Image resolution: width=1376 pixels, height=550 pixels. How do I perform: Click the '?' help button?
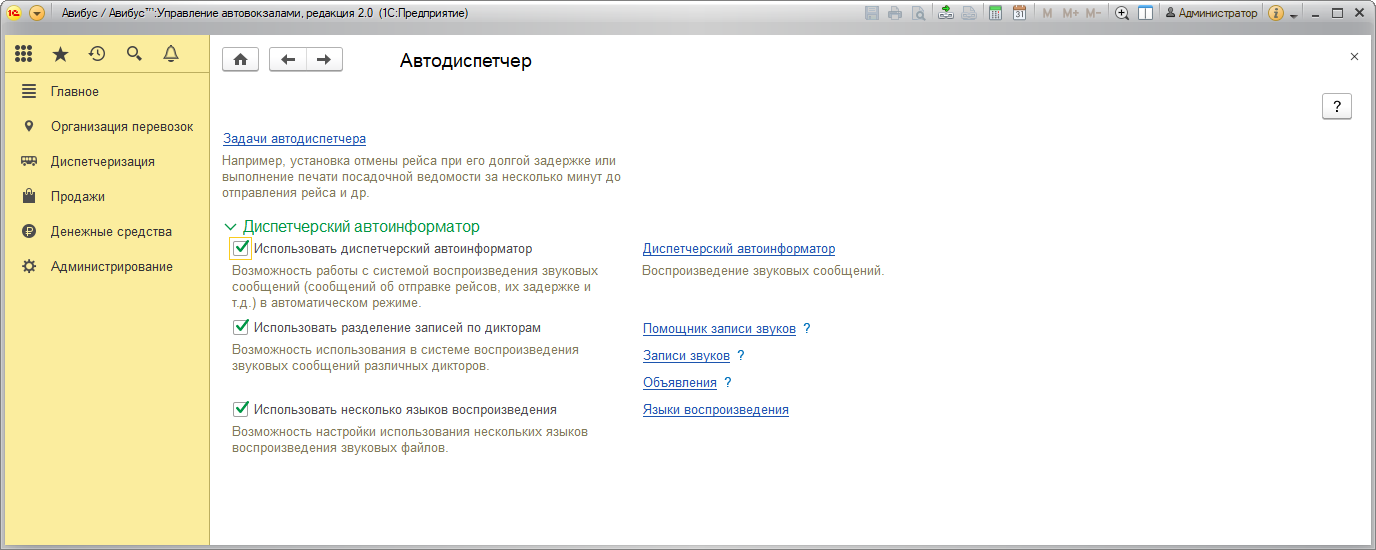tap(1336, 107)
